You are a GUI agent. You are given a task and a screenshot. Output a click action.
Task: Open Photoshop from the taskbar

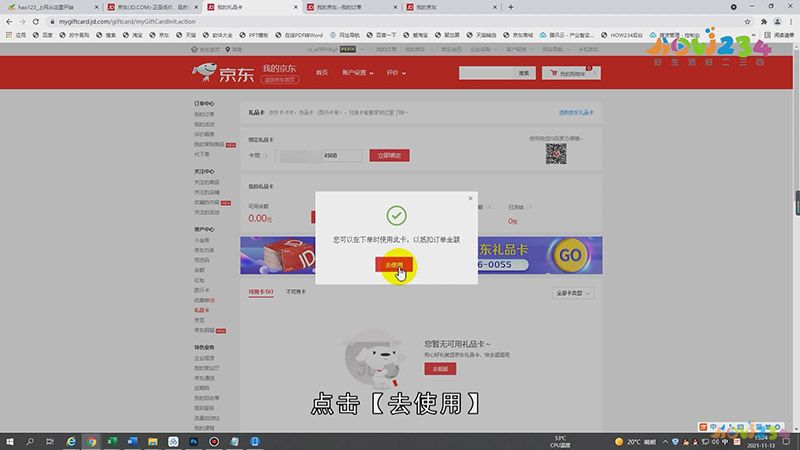193,441
